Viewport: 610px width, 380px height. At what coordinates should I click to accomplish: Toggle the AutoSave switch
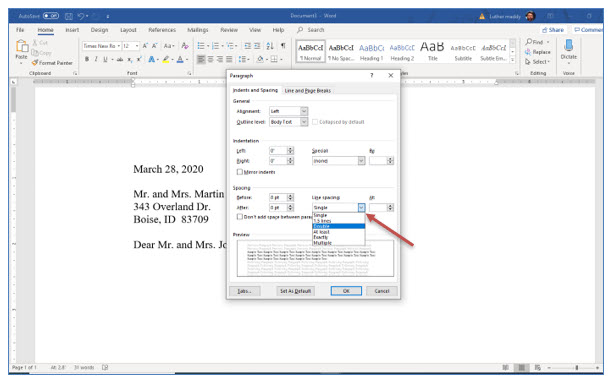[x=51, y=16]
